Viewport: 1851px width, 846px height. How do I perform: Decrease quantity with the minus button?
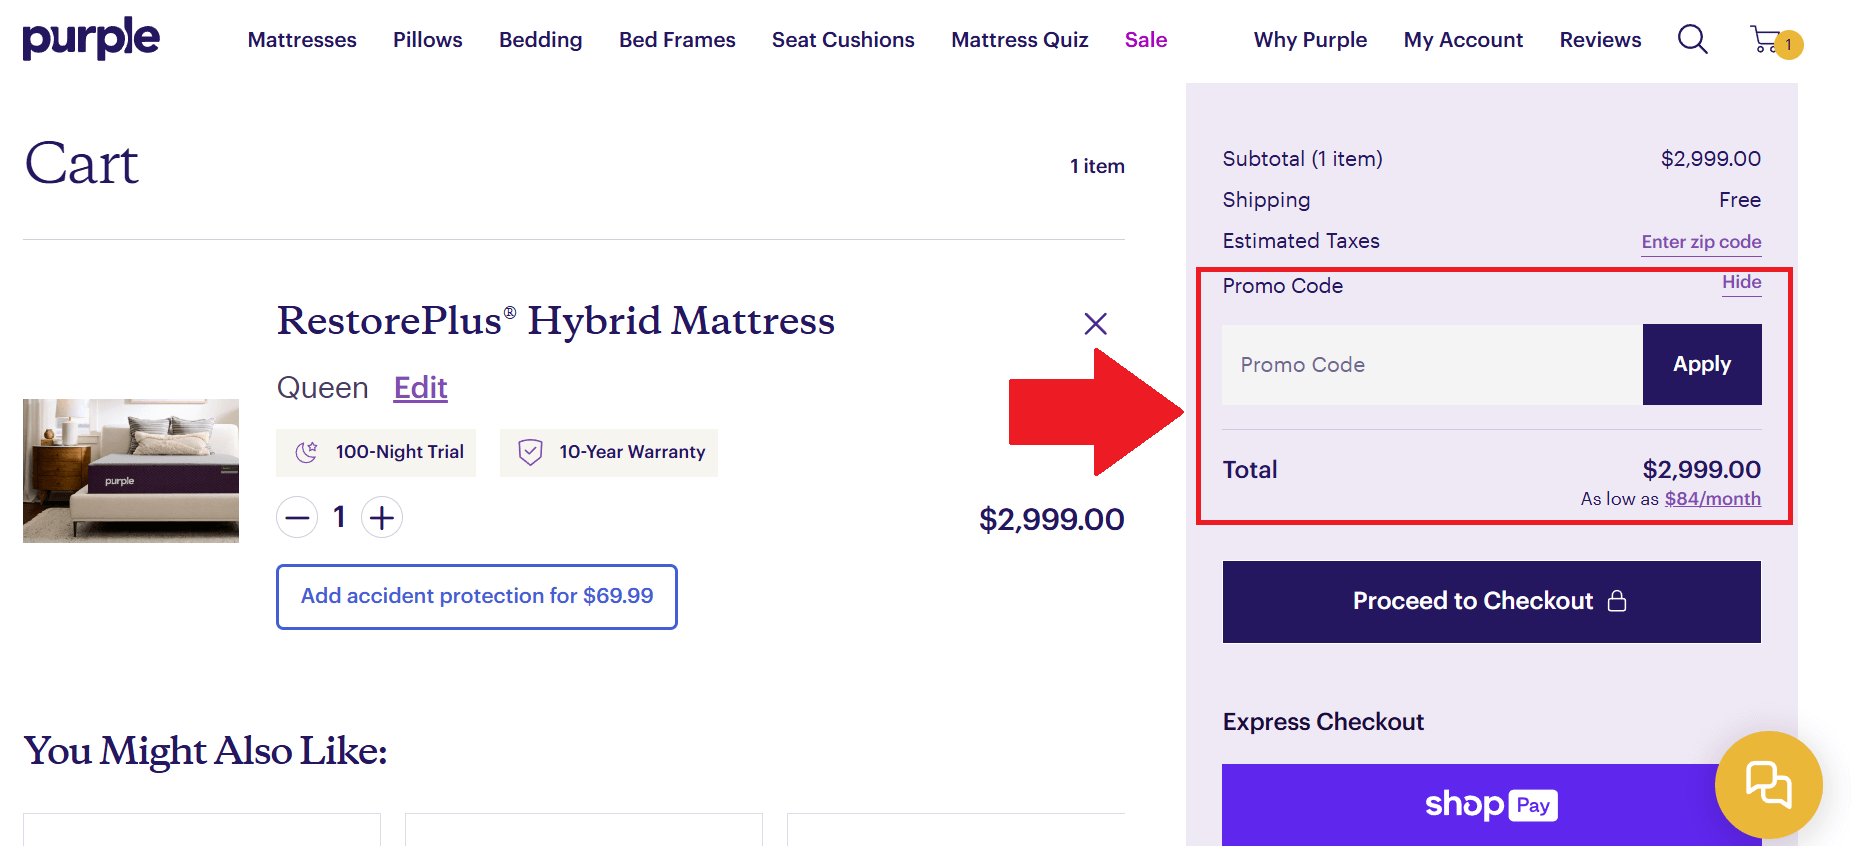coord(297,518)
